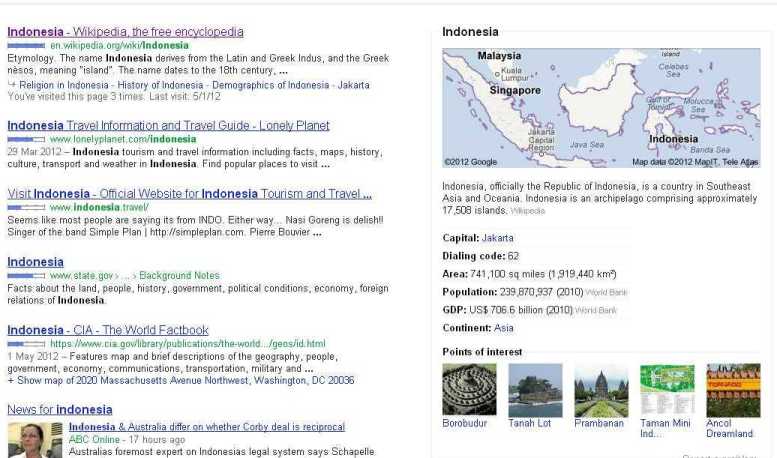Viewport: 777px width, 458px height.
Task: Open the Indonesia state.gov result title
Action: [x=36, y=262]
